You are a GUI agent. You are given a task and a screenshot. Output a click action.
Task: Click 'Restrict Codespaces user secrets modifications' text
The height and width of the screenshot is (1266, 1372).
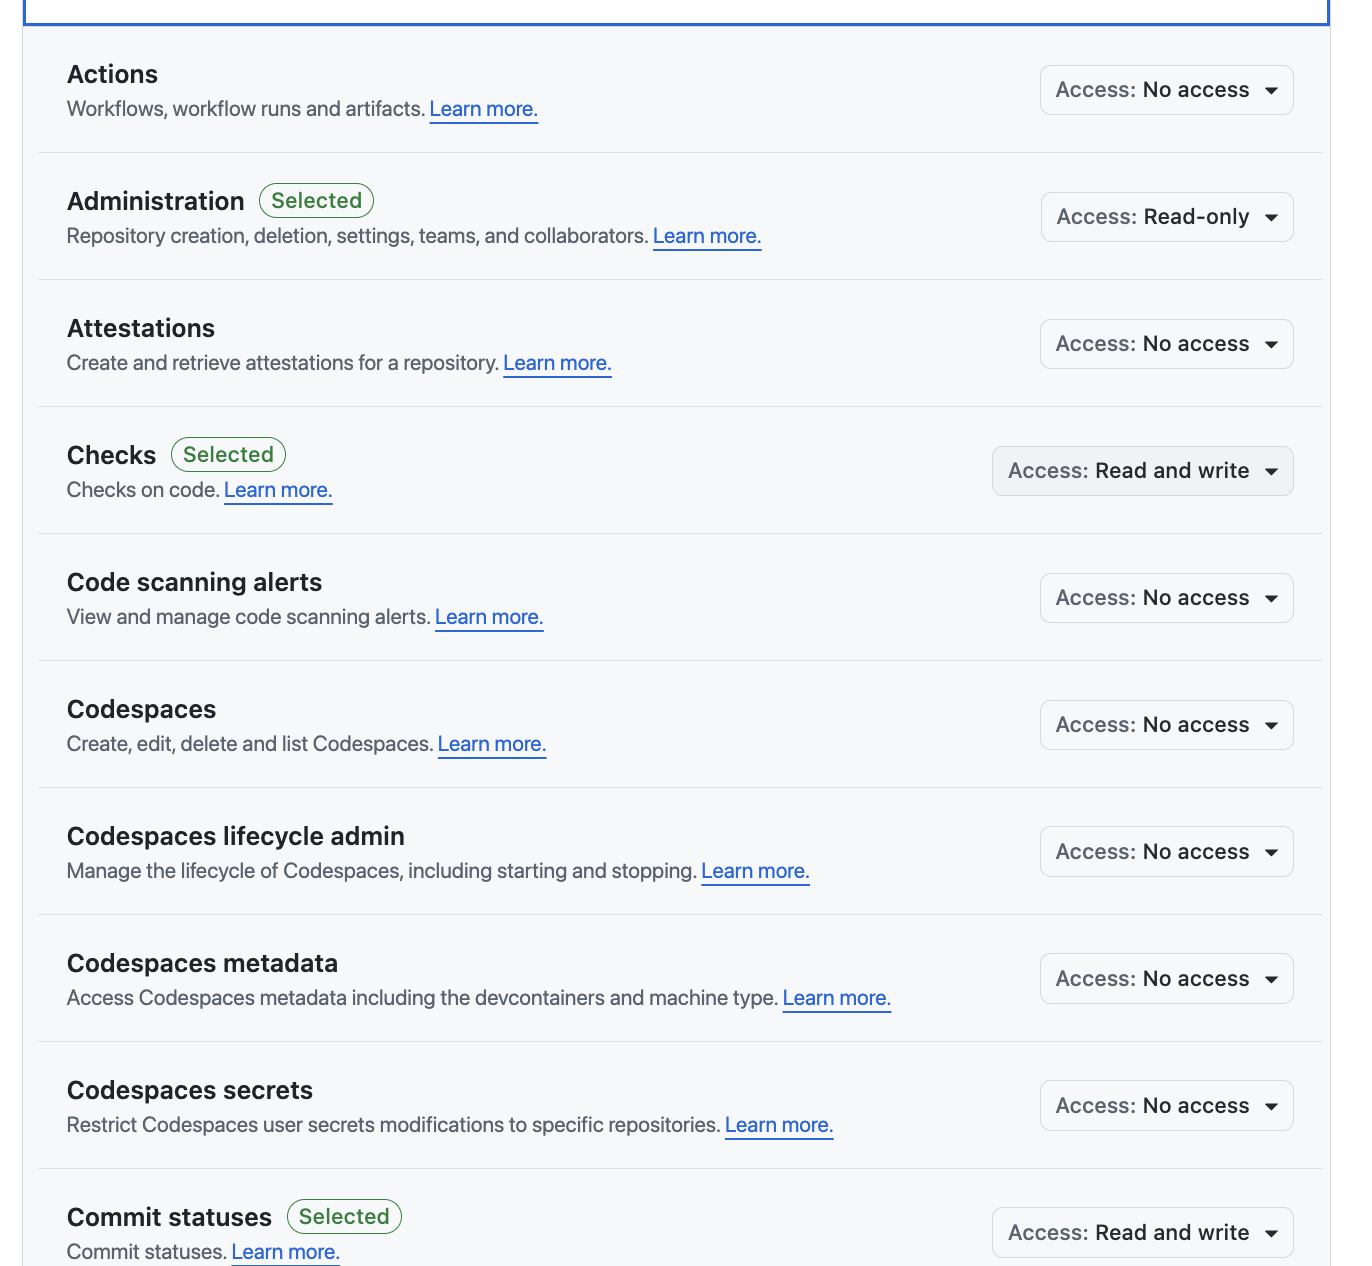[x=393, y=1125]
